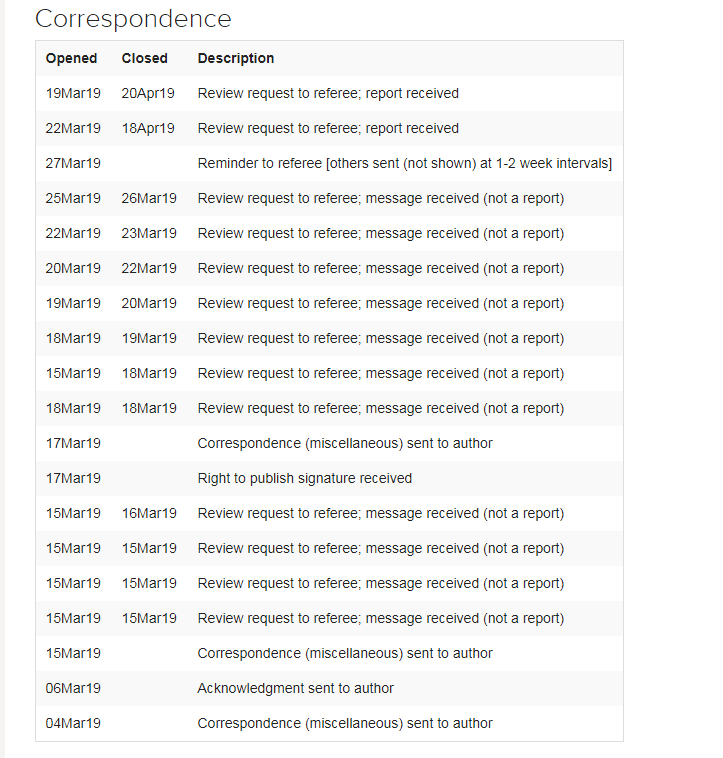Click the Description column header
723x758 pixels.
236,58
